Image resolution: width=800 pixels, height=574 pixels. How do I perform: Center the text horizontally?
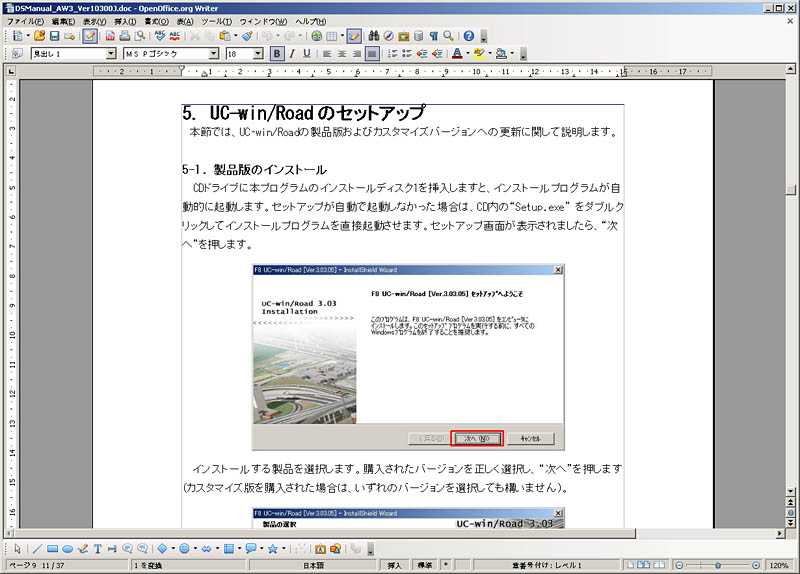click(342, 54)
